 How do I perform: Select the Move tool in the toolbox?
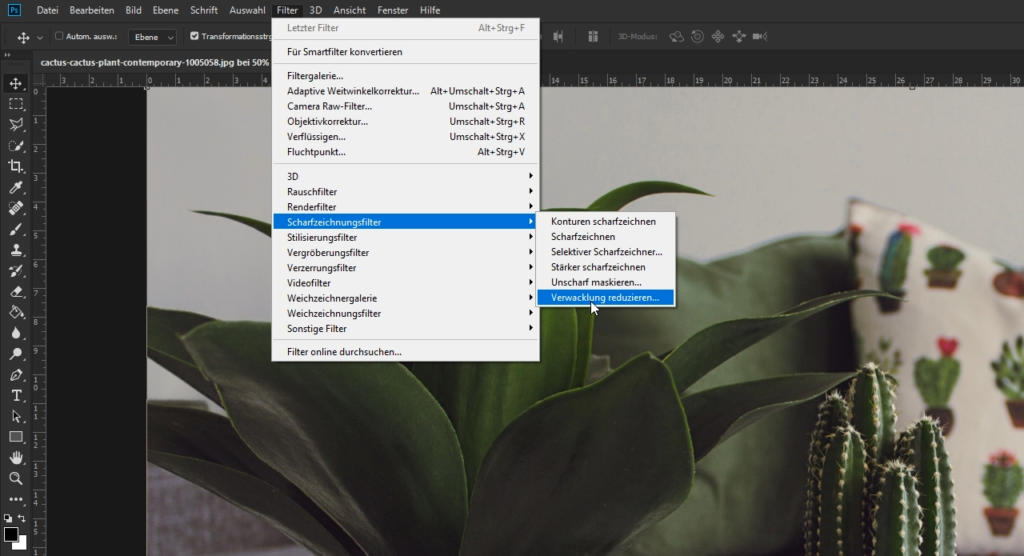tap(16, 83)
